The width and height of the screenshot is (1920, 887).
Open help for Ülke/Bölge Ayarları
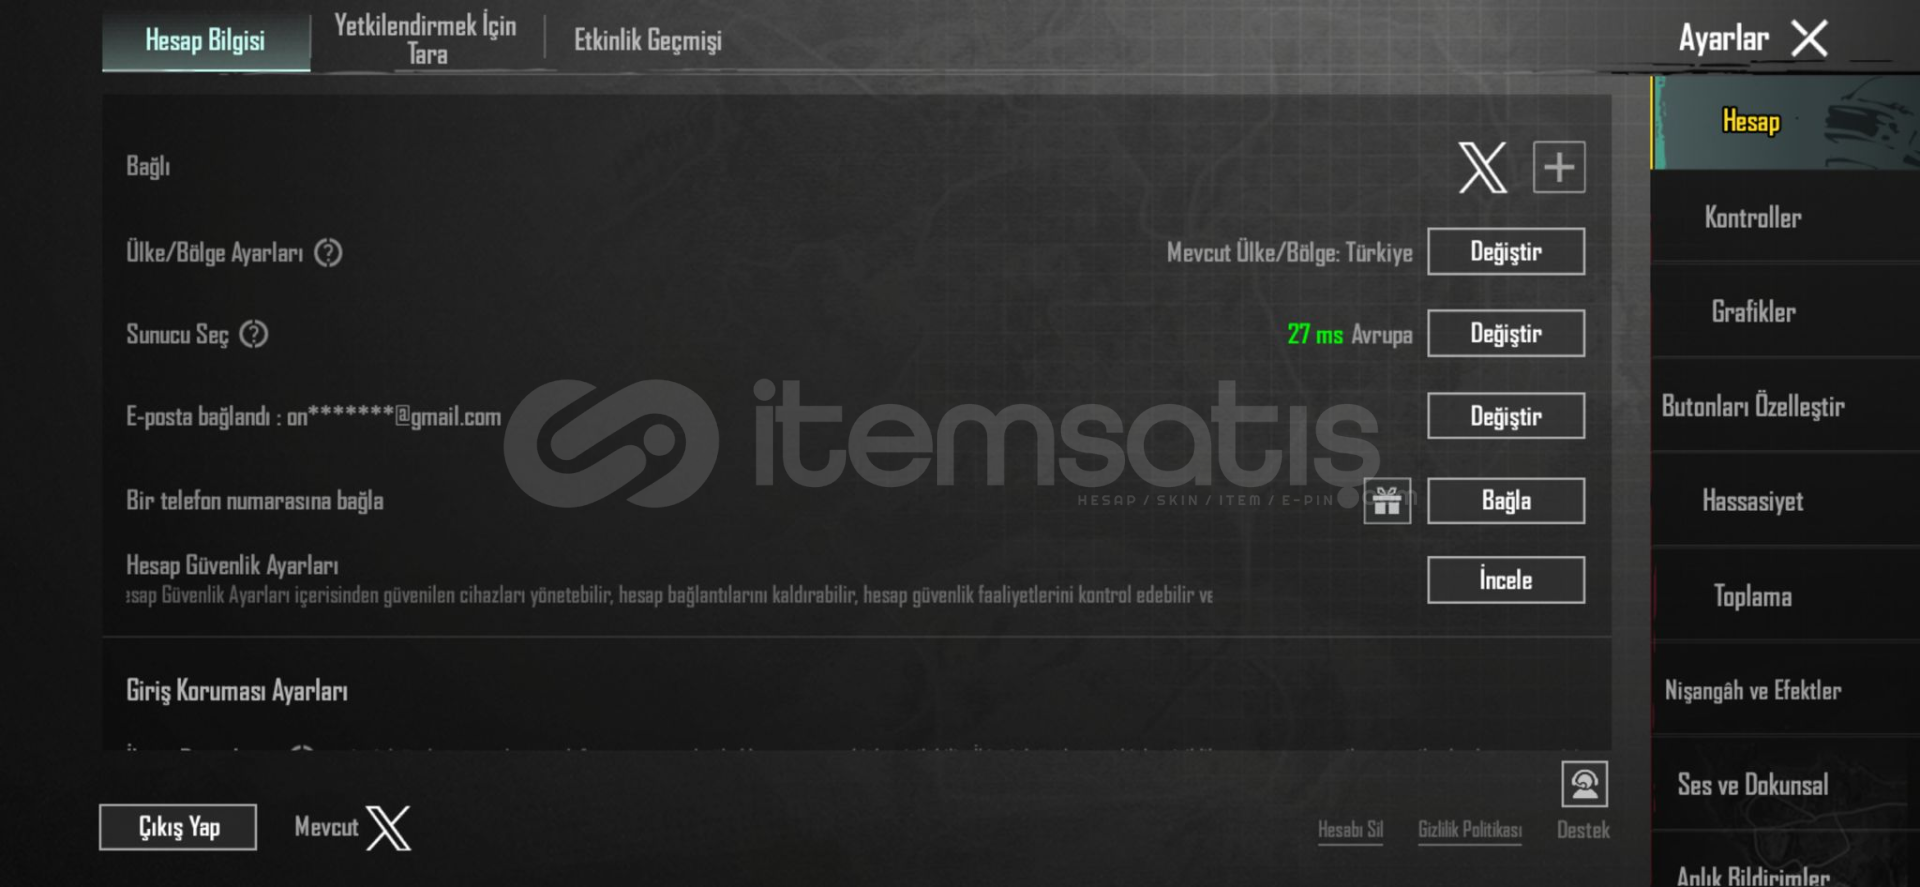(x=328, y=253)
